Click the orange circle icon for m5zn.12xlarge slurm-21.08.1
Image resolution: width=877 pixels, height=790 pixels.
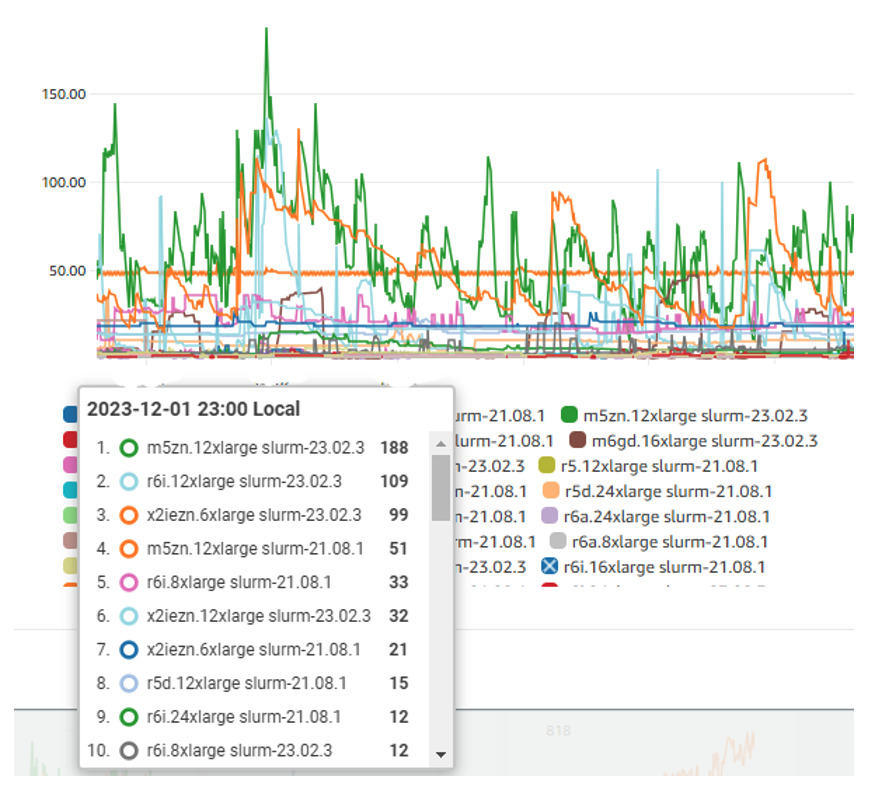point(128,549)
